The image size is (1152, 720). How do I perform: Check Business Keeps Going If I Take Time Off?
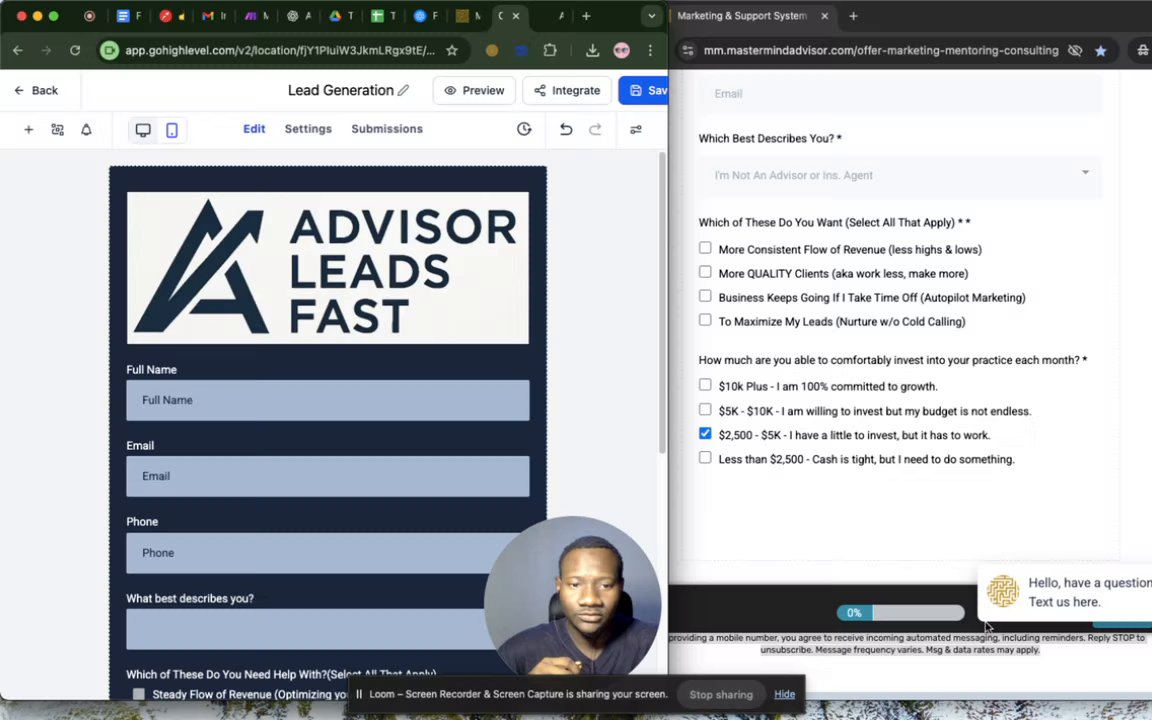pos(705,296)
